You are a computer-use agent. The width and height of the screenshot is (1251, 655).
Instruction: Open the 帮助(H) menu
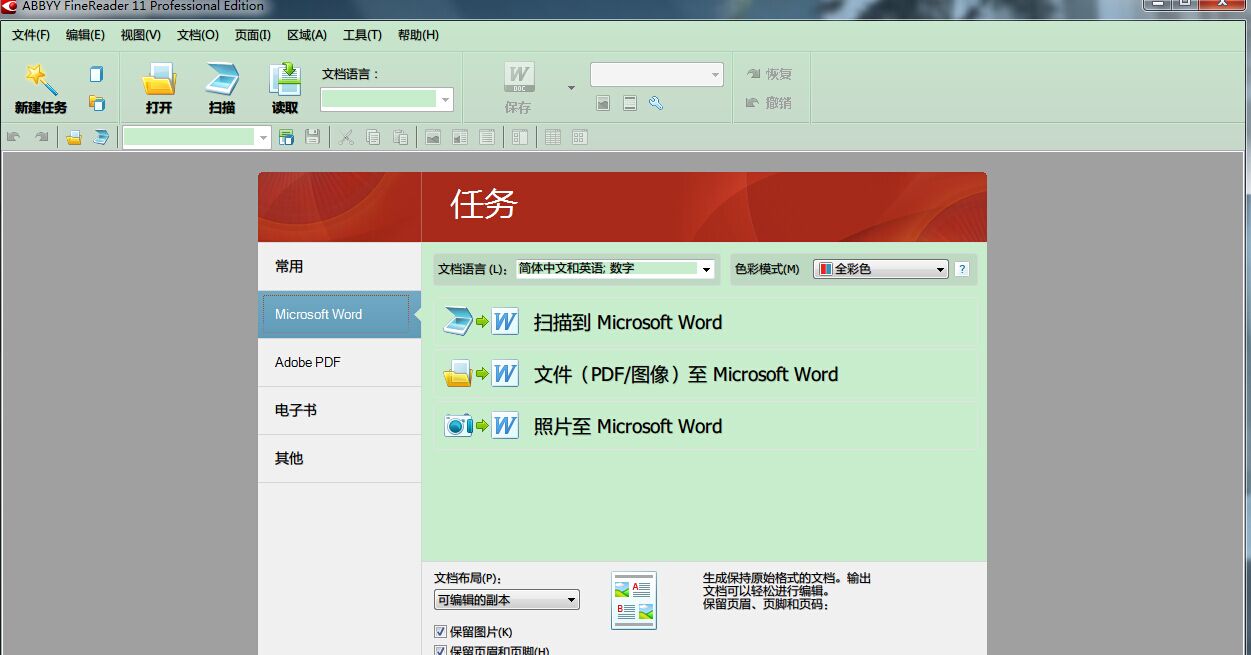point(418,35)
